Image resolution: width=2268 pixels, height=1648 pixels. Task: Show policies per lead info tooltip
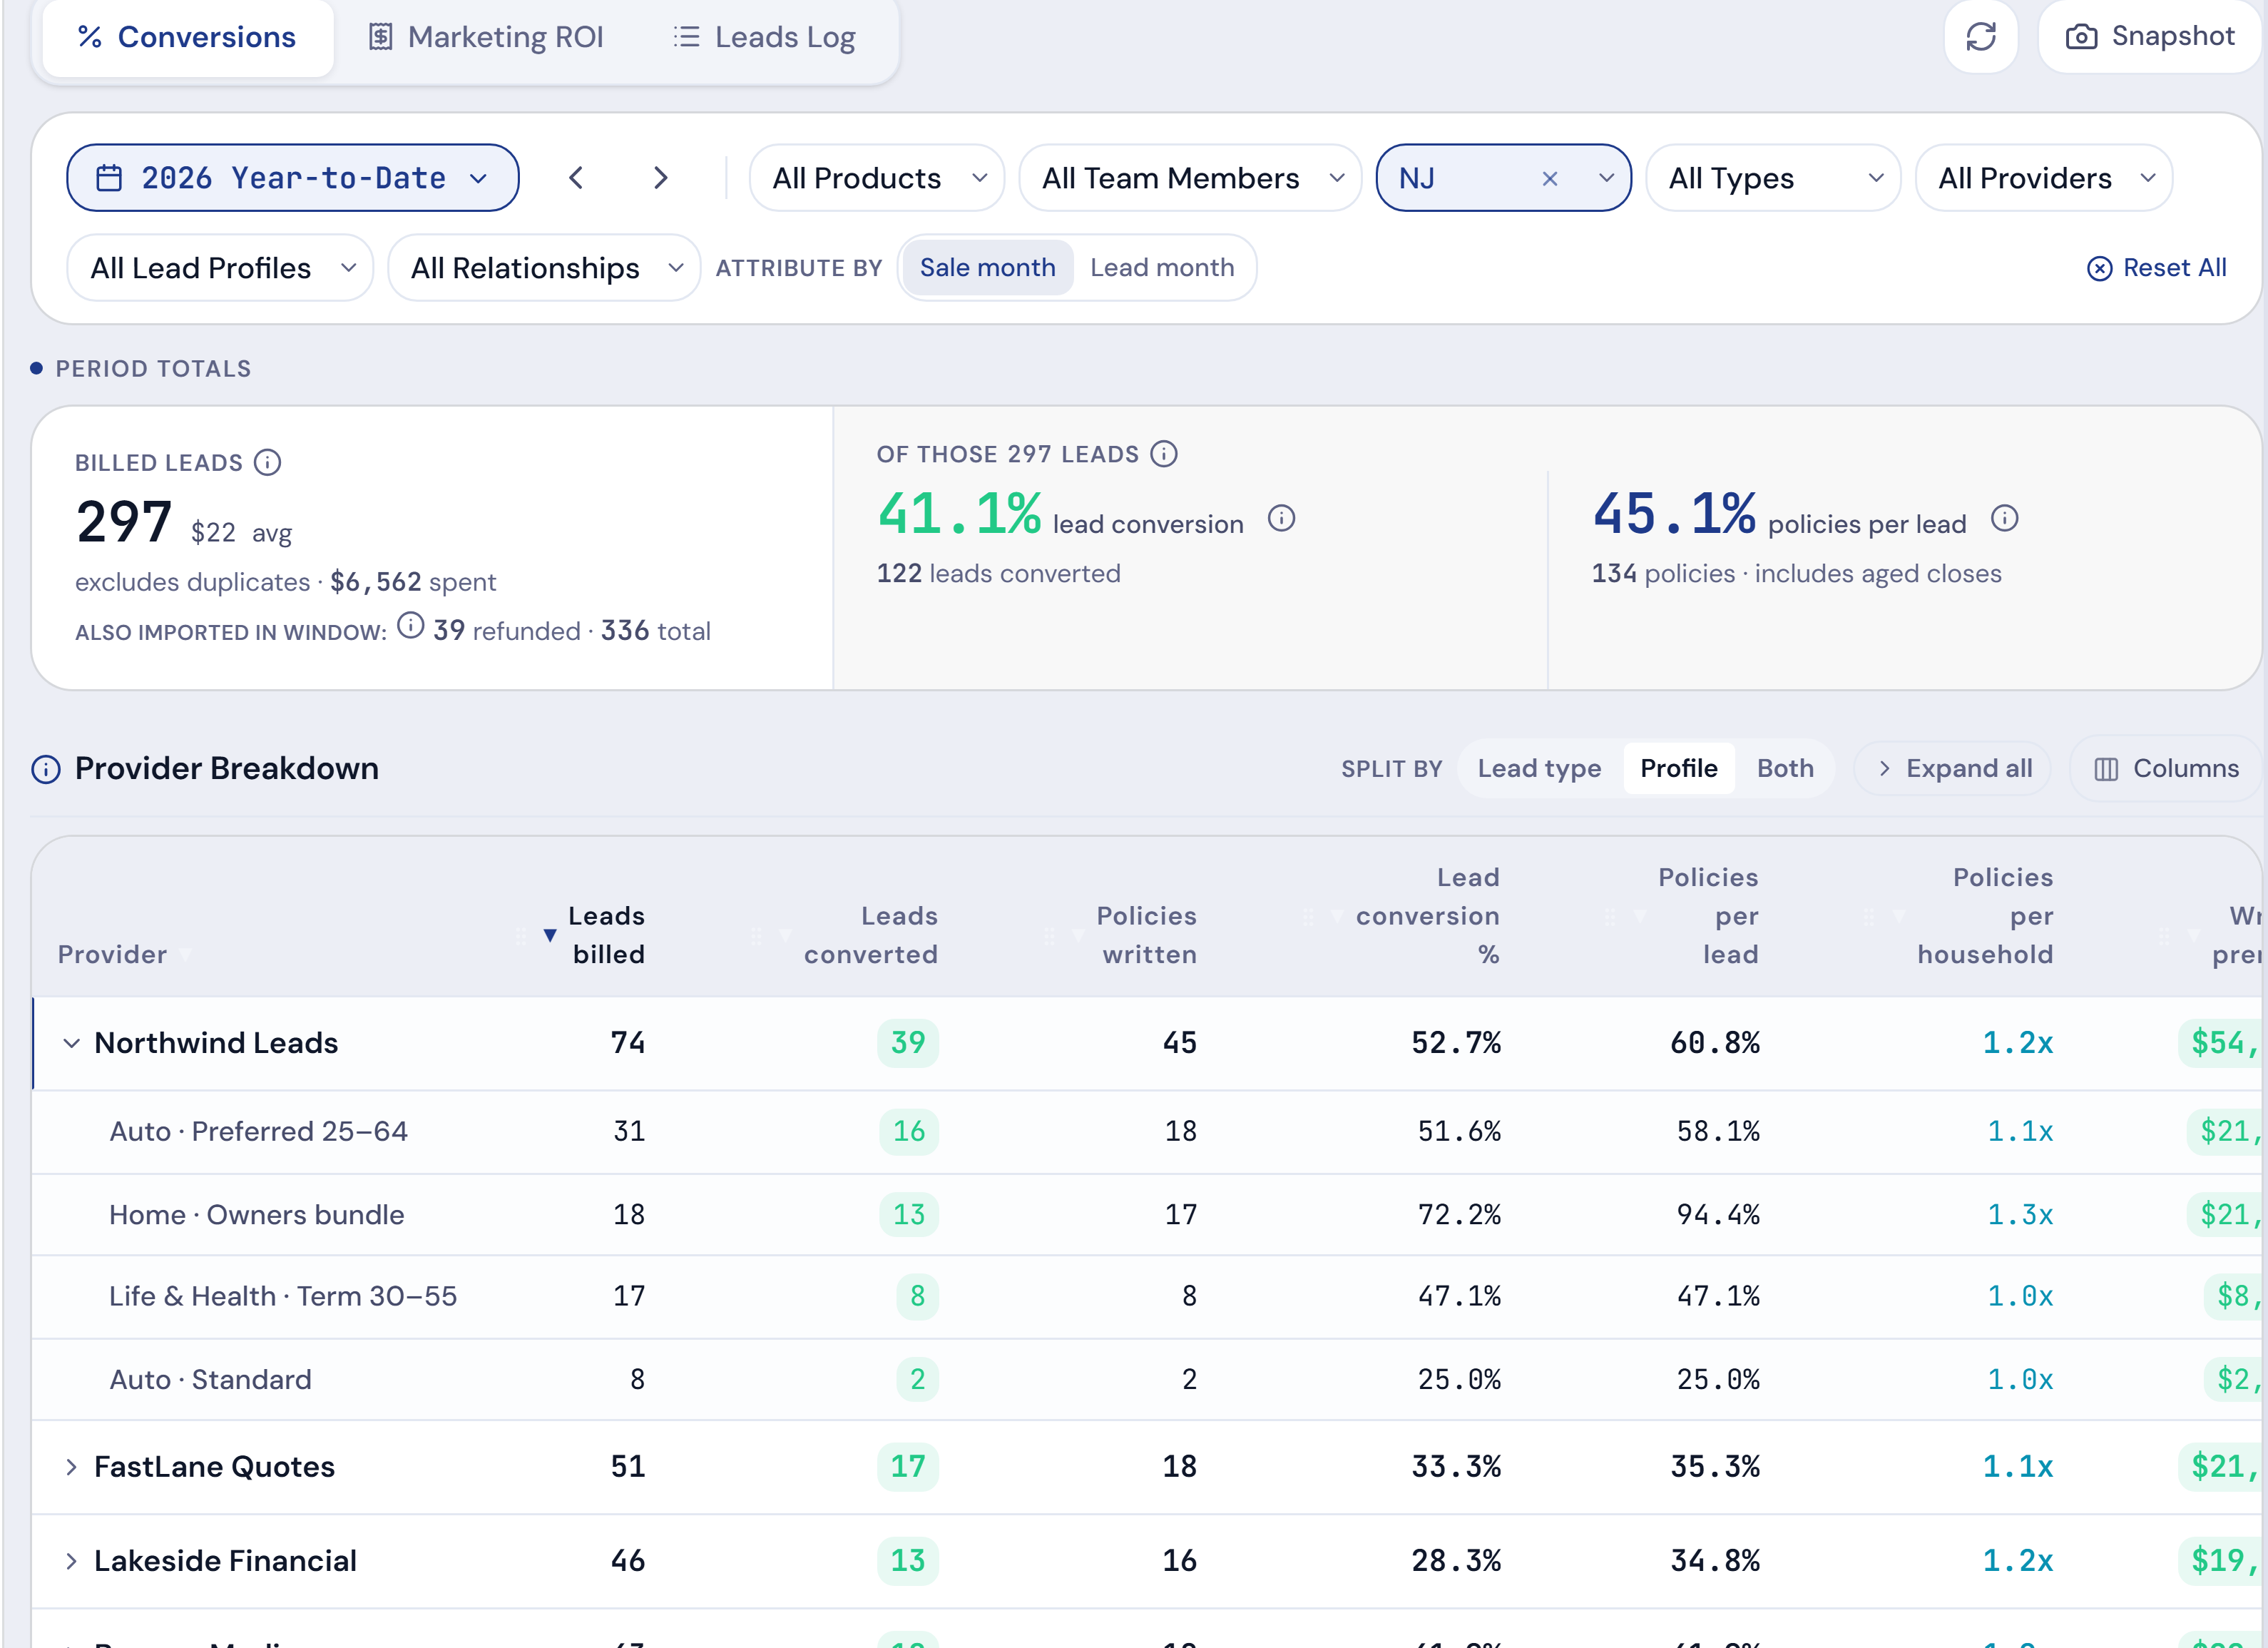coord(2004,518)
